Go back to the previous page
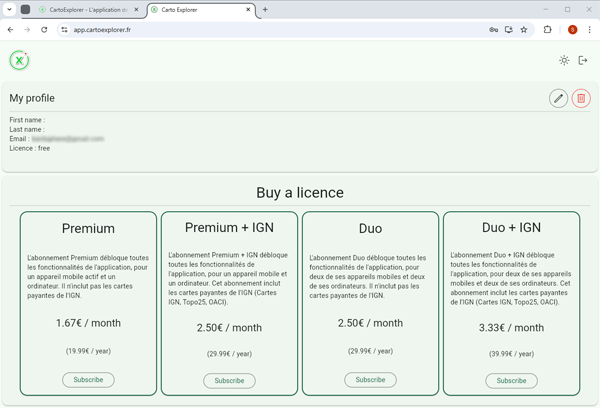 pyautogui.click(x=10, y=30)
